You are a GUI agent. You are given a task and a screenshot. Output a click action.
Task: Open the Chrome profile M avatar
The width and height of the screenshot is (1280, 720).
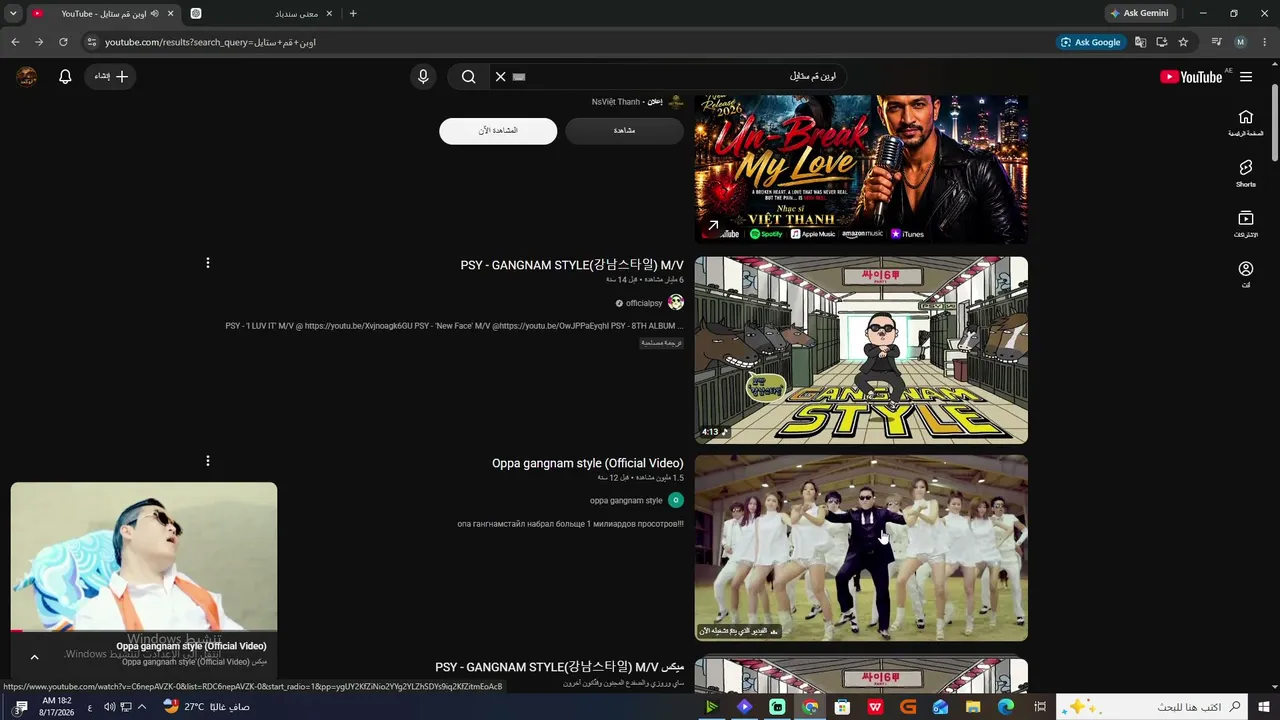(1241, 42)
